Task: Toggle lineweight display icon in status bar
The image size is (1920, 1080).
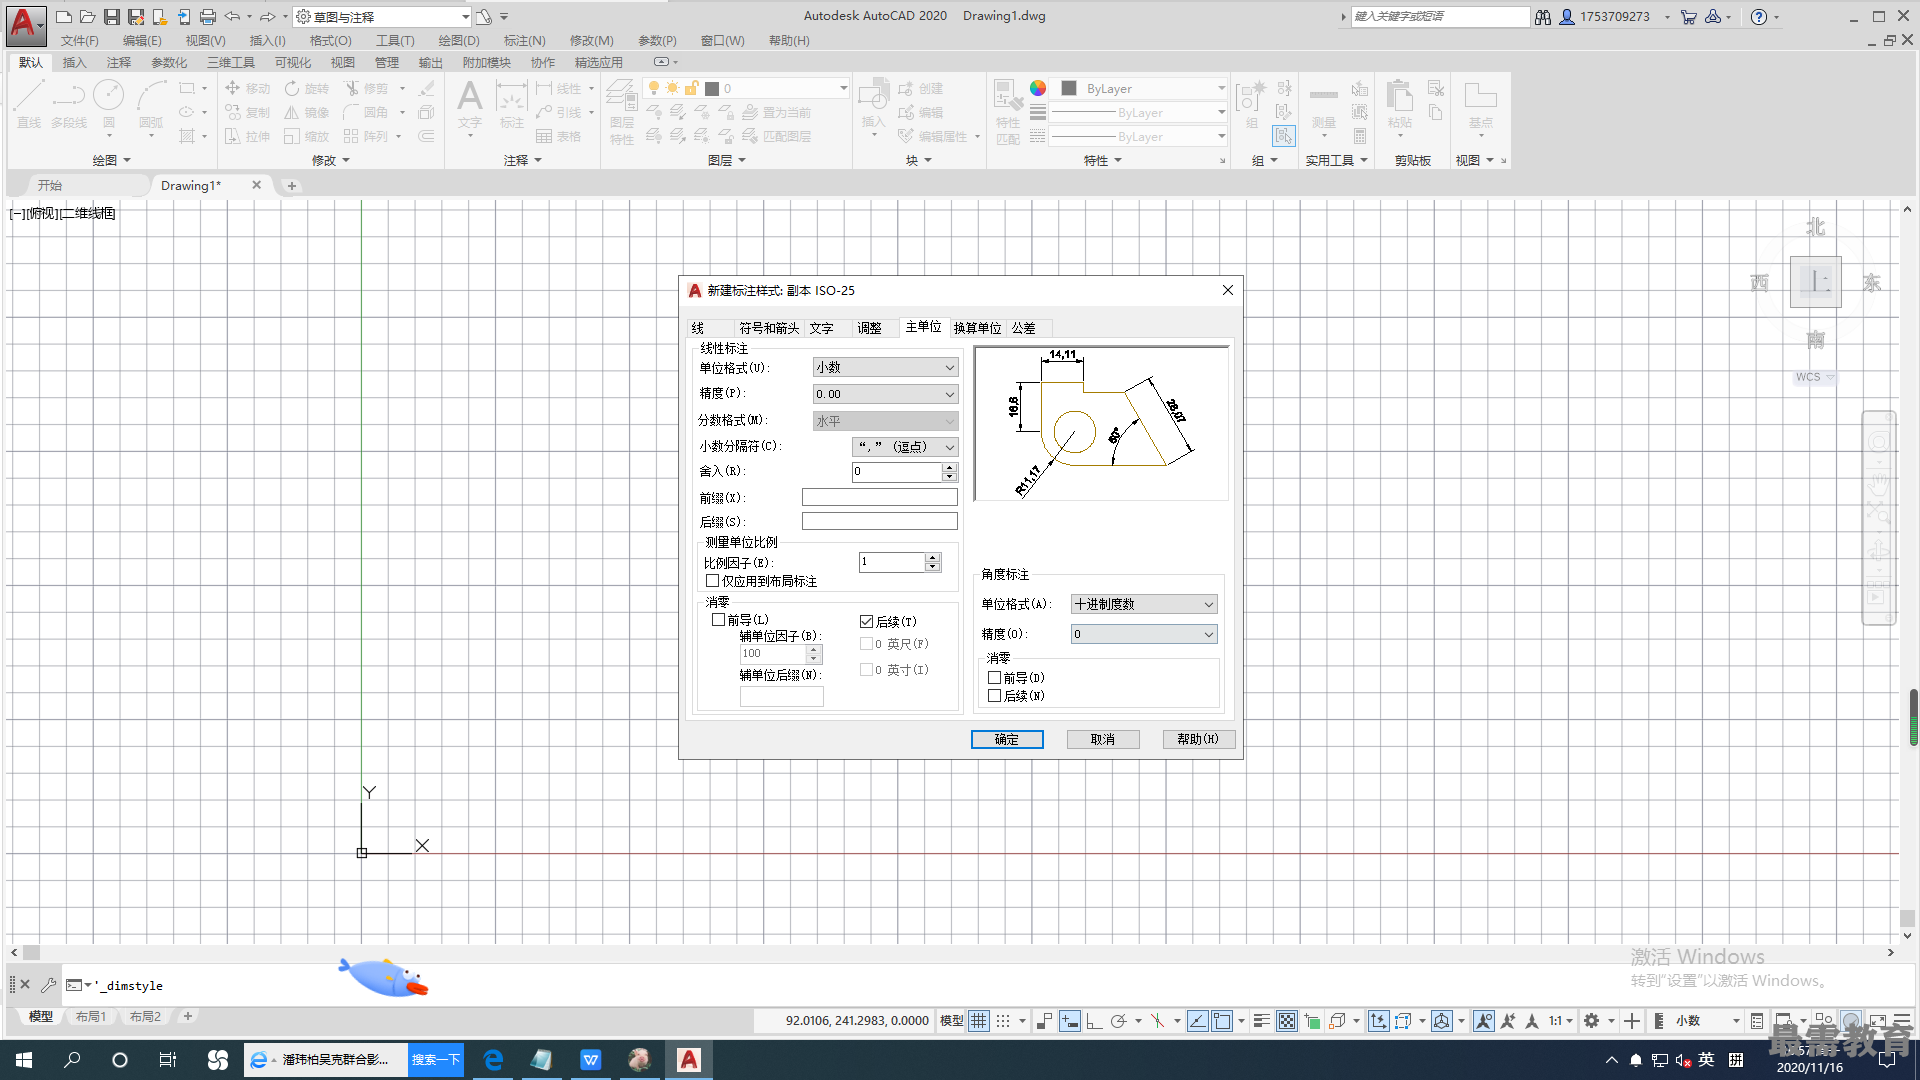Action: (1262, 1021)
